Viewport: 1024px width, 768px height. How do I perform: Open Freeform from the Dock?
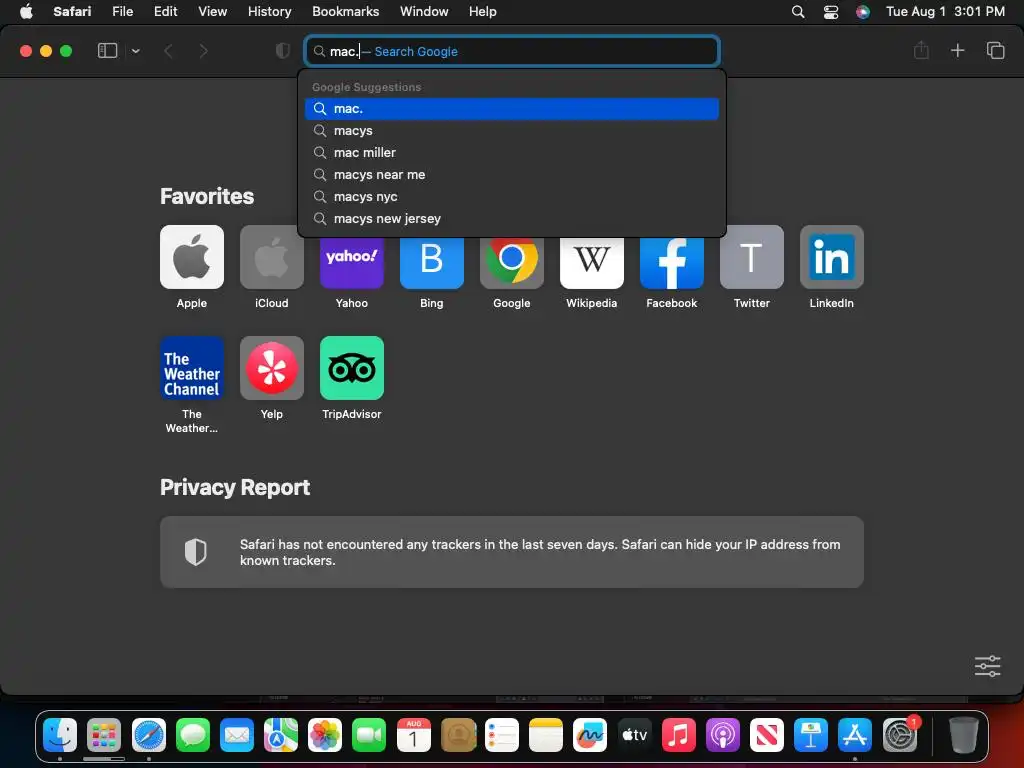click(590, 735)
